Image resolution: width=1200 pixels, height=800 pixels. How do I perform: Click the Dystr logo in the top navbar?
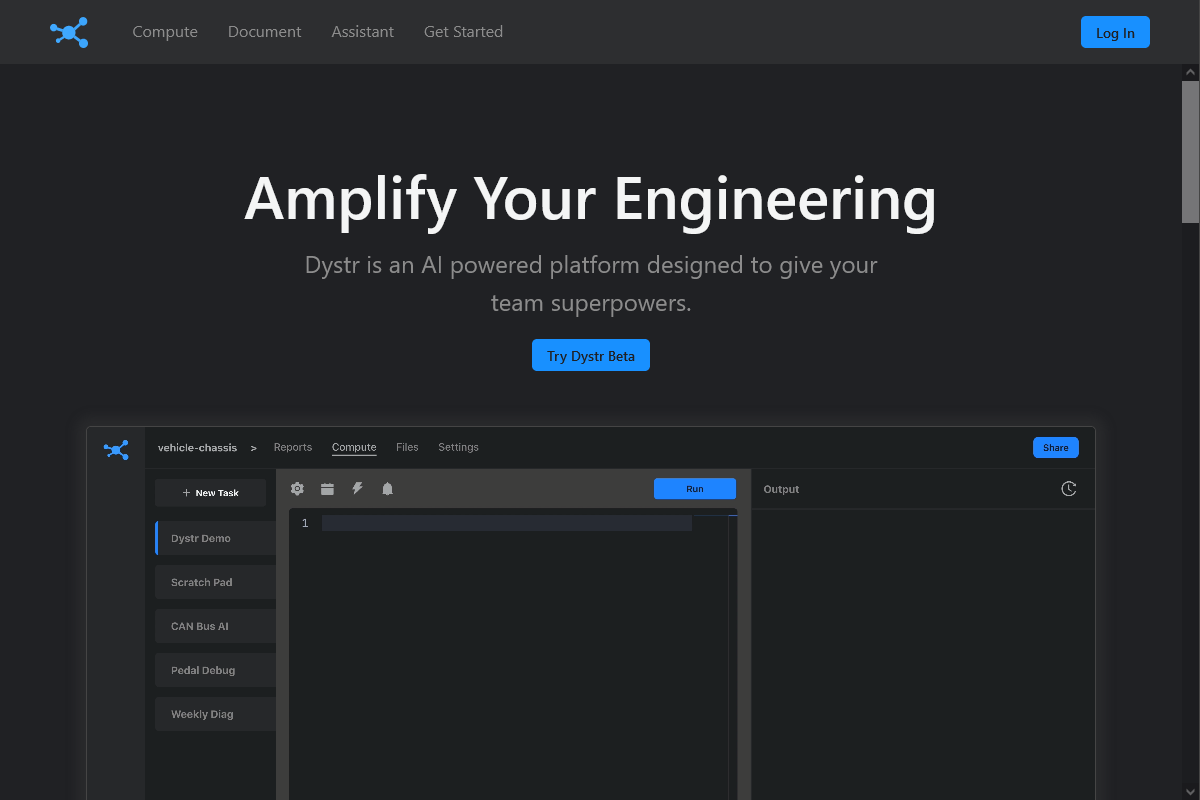click(x=68, y=31)
